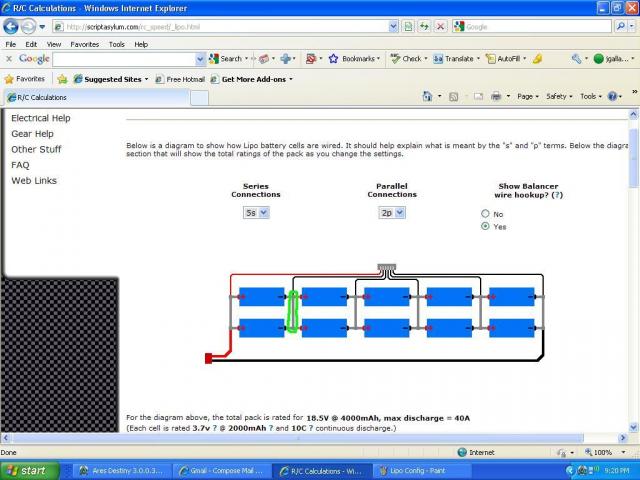Open Google toolbar Bookmarks
The image size is (640, 480).
coord(352,59)
